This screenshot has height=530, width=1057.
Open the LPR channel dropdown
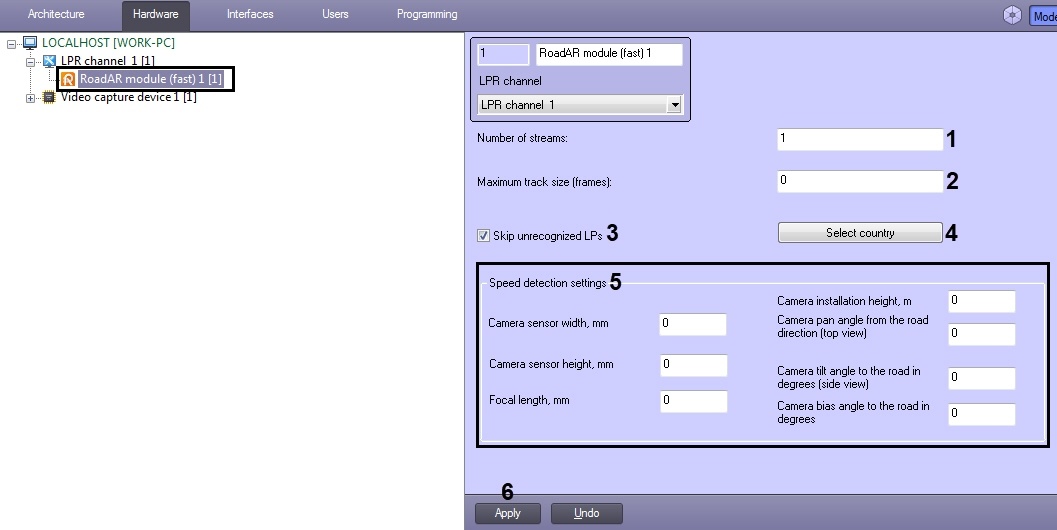point(580,105)
